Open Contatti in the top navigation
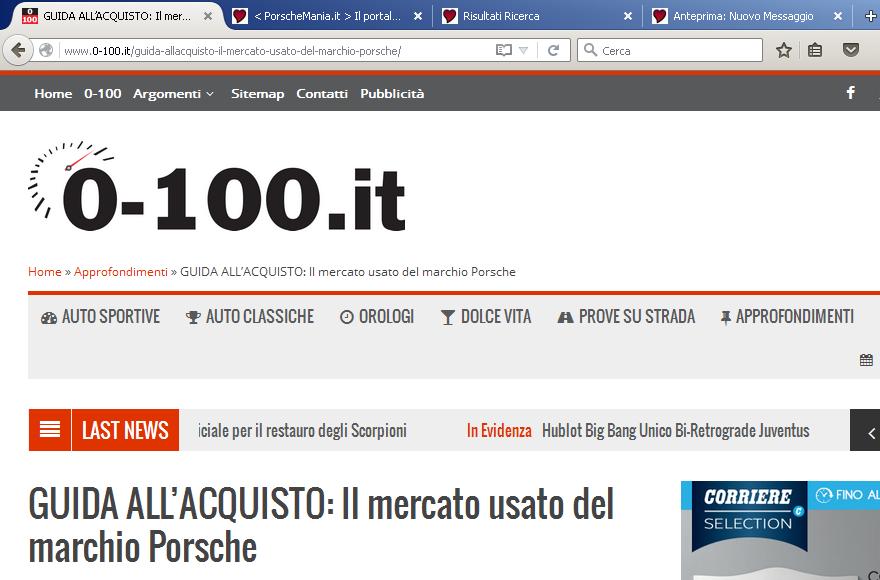Screen dimensions: 880x580 (x=322, y=94)
